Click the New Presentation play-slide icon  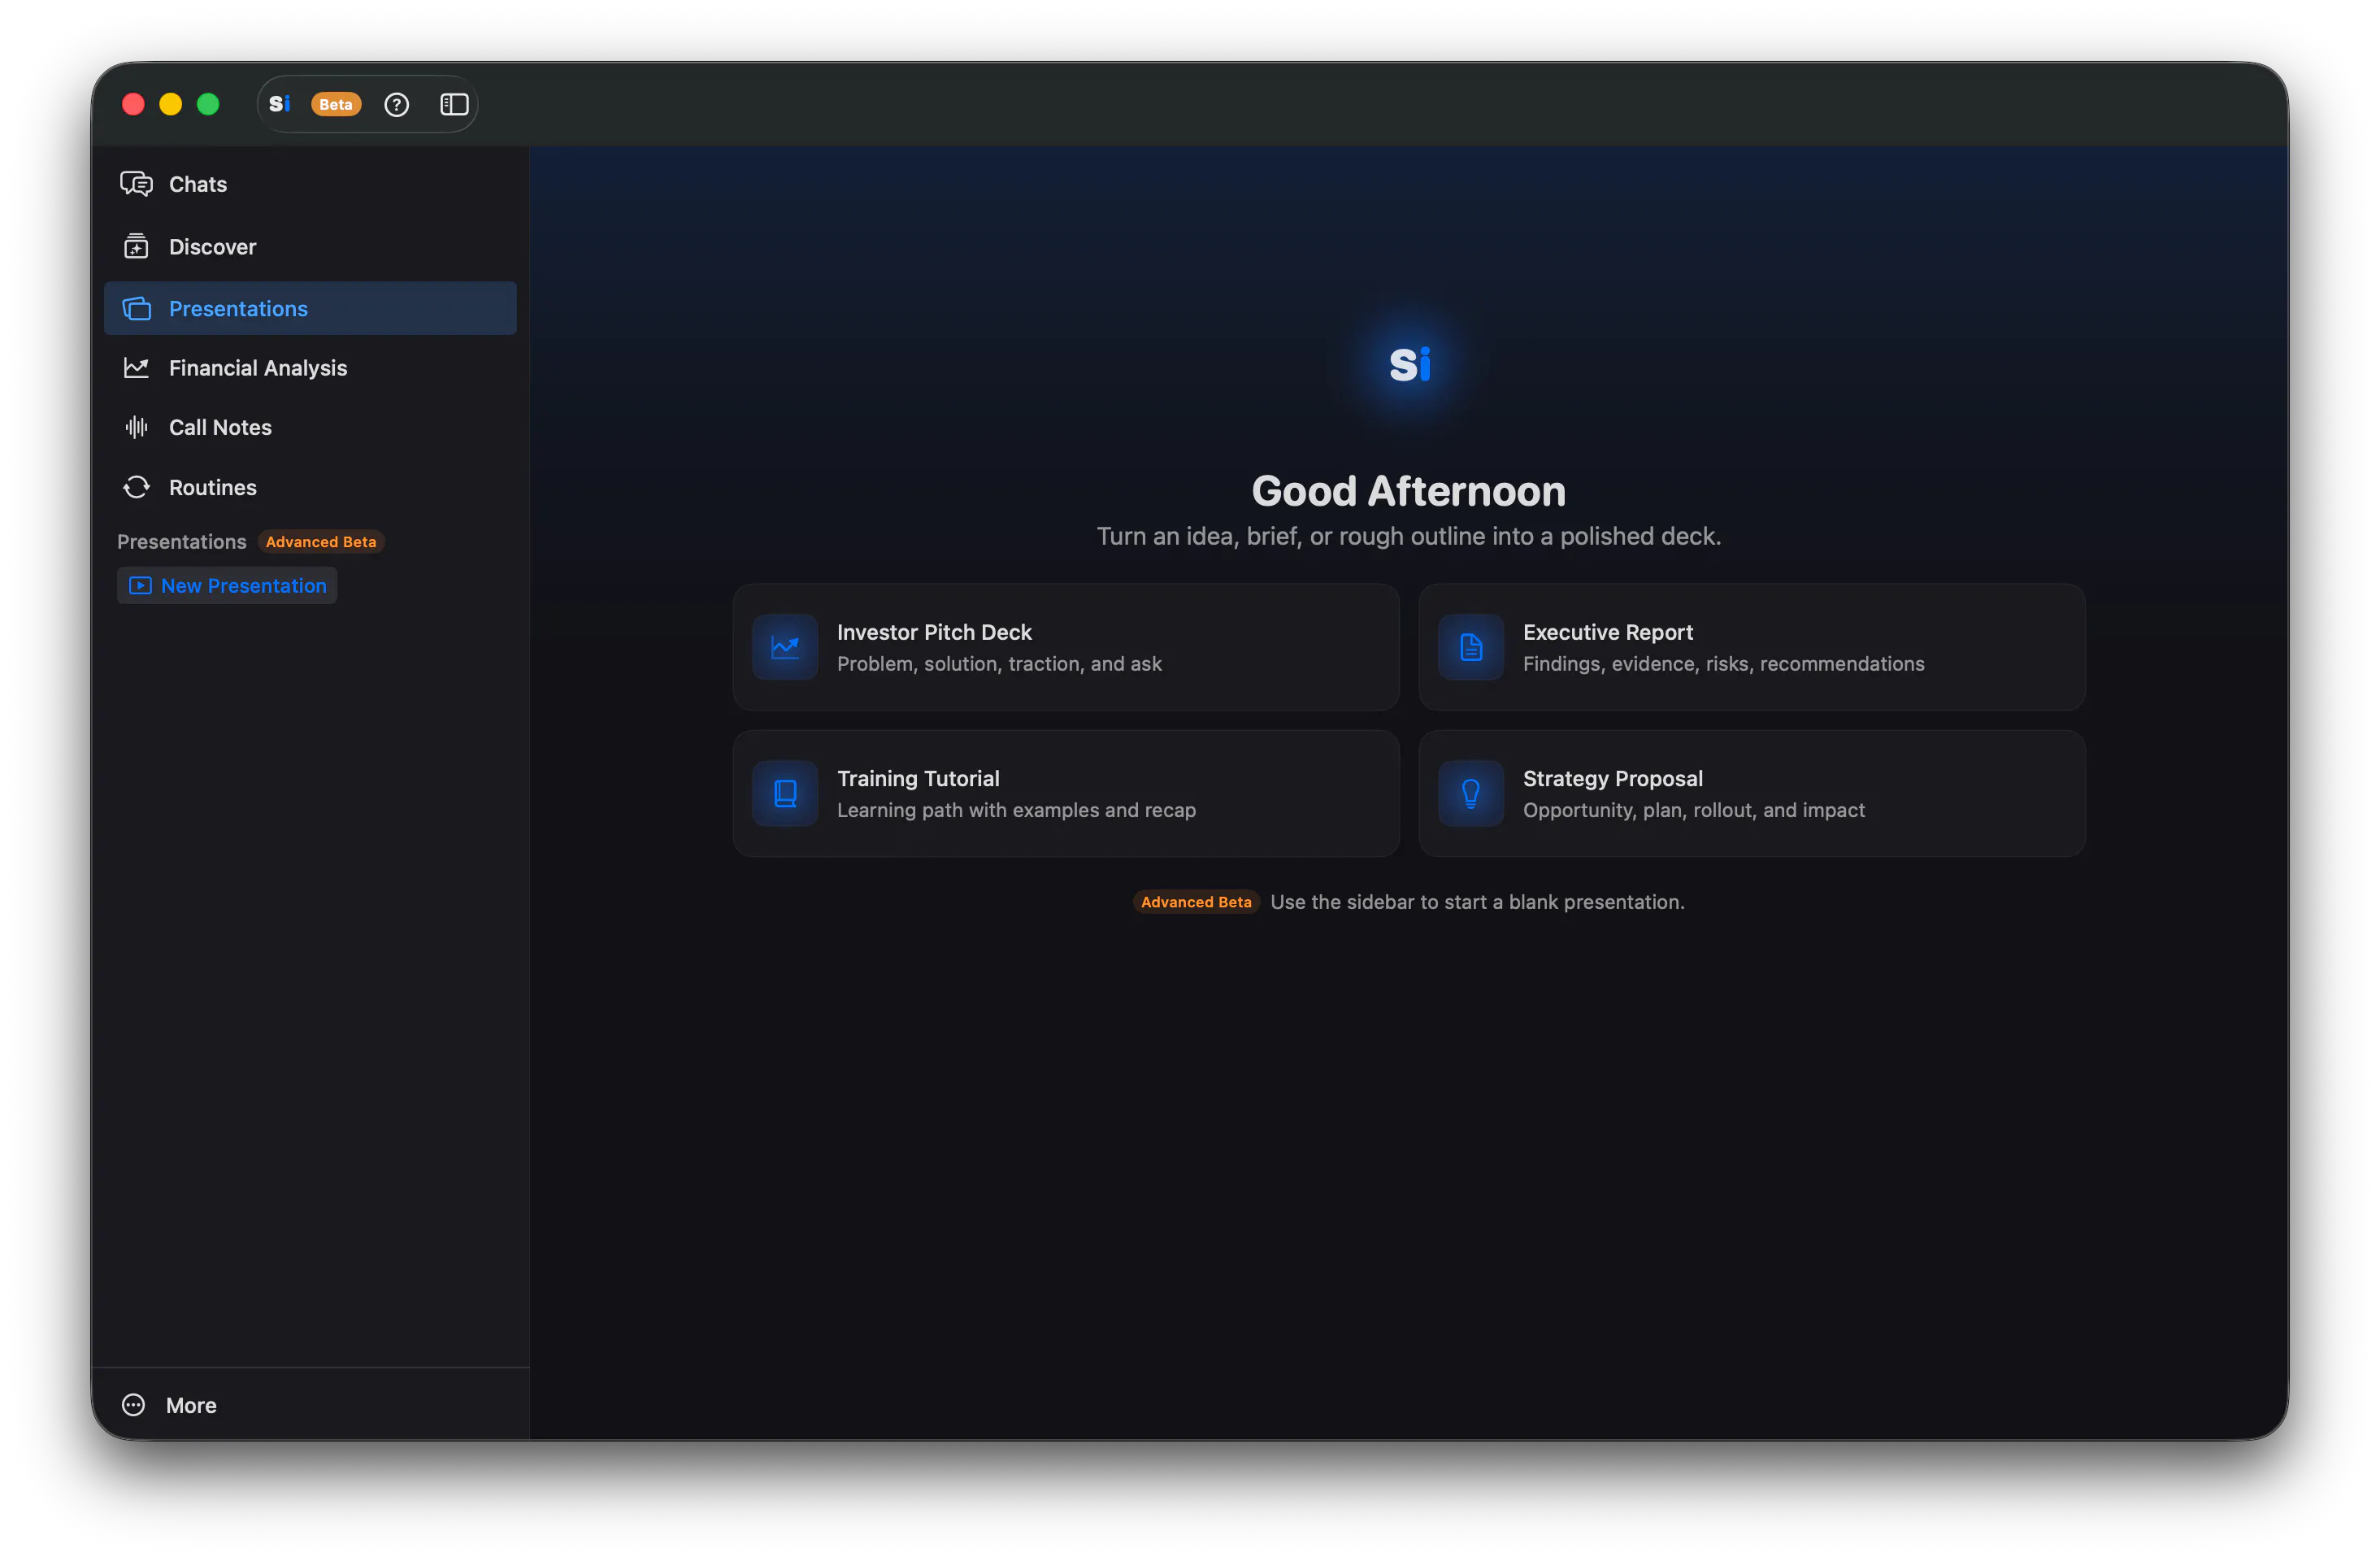tap(140, 585)
